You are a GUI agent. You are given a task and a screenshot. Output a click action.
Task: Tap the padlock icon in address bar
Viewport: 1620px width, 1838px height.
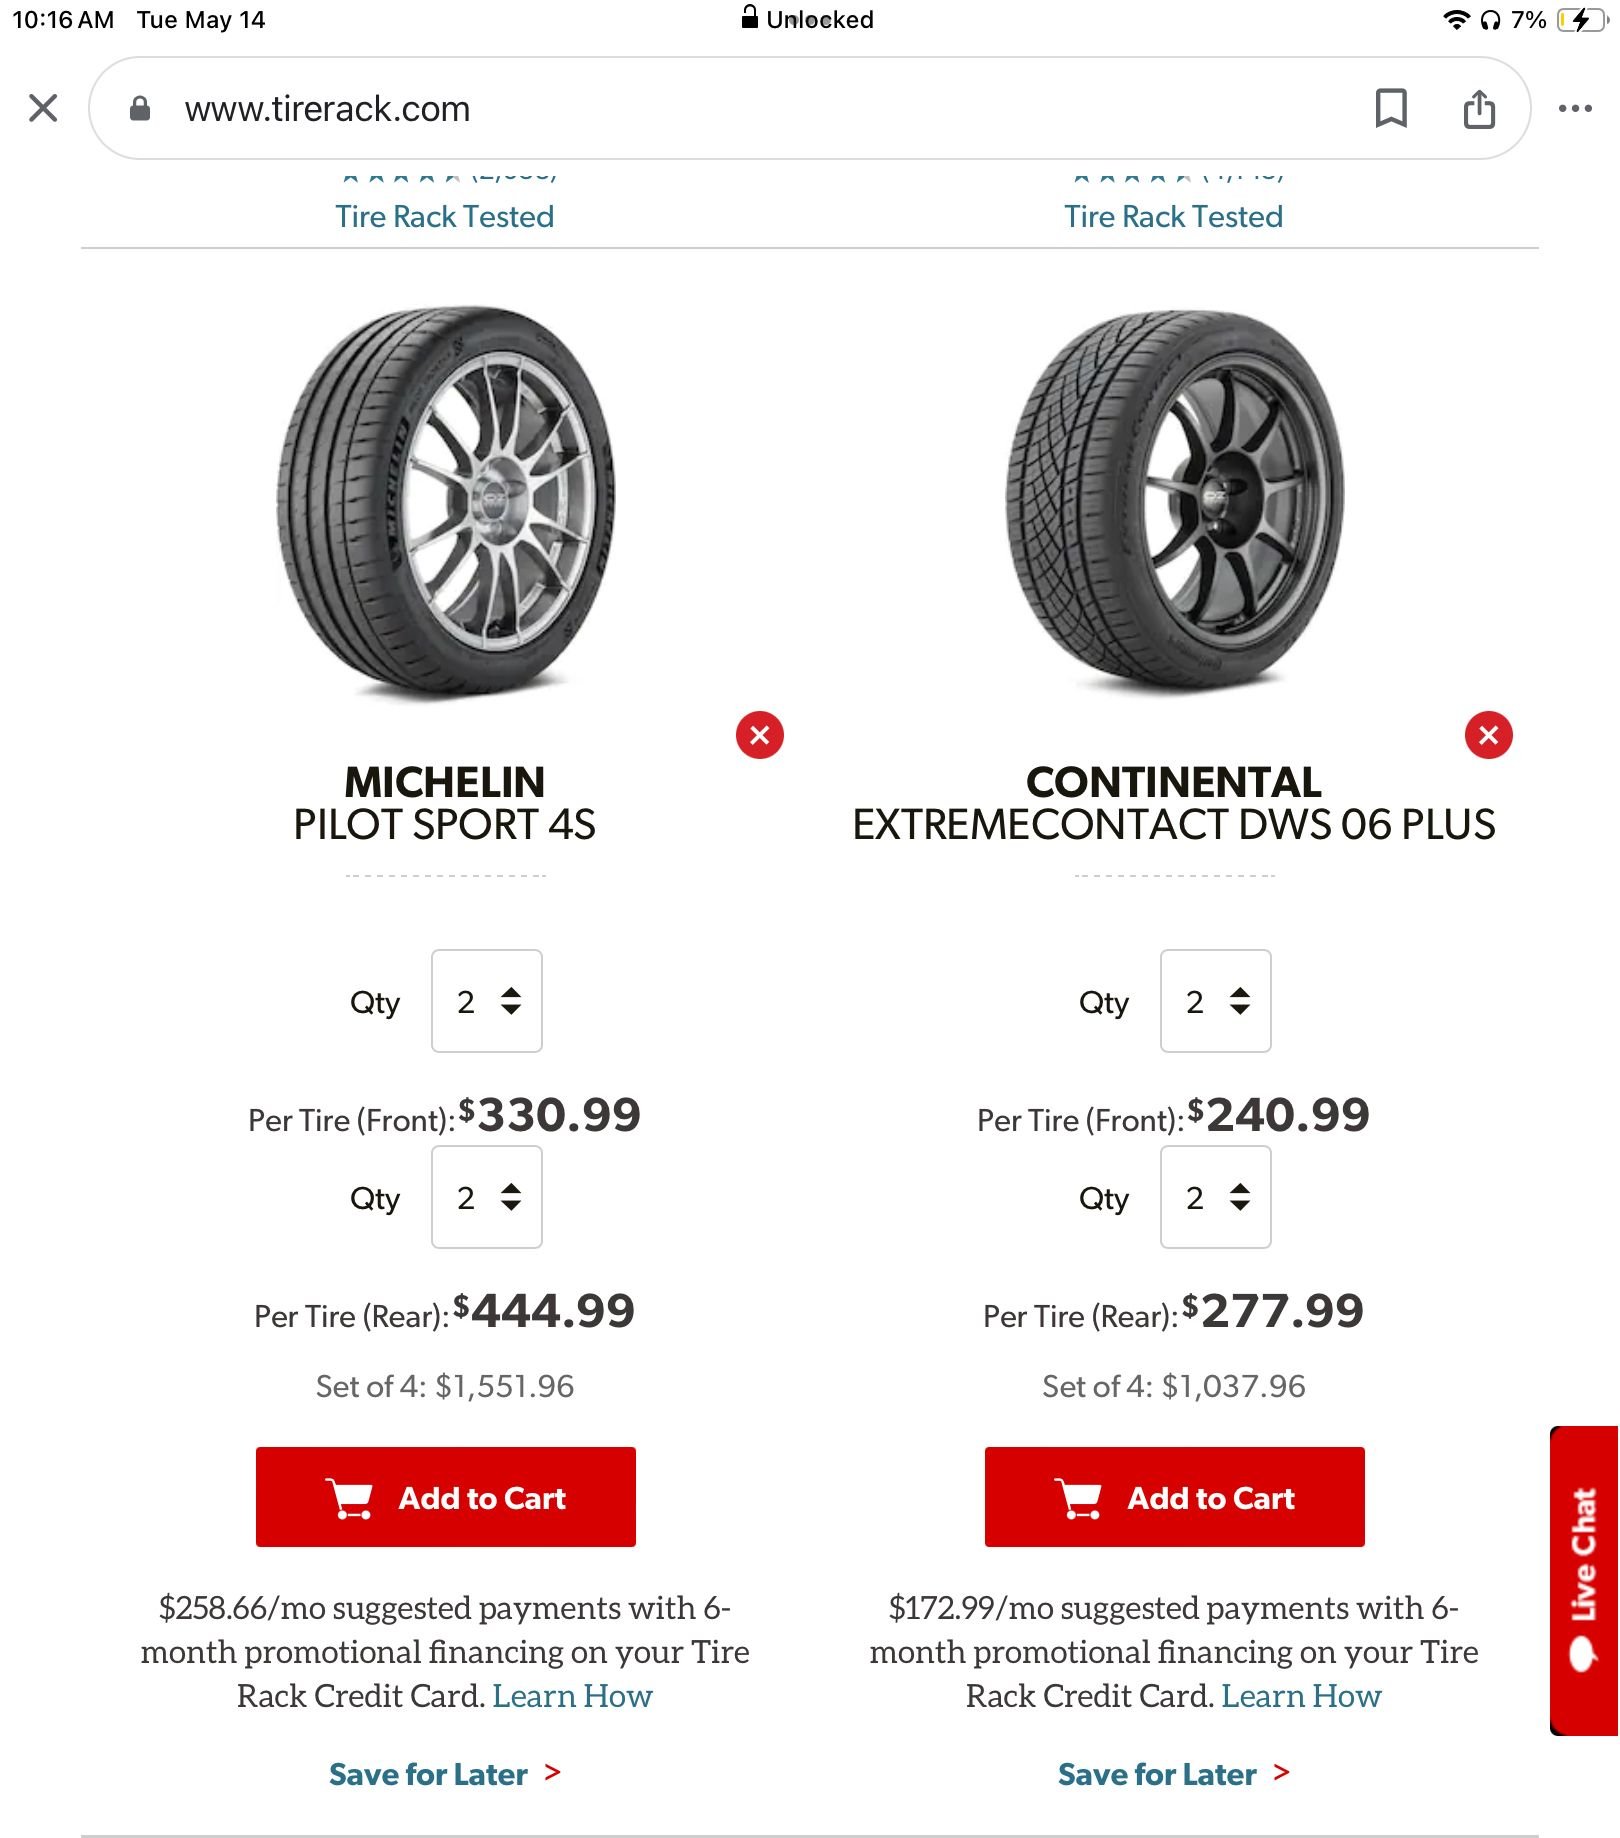[x=140, y=108]
